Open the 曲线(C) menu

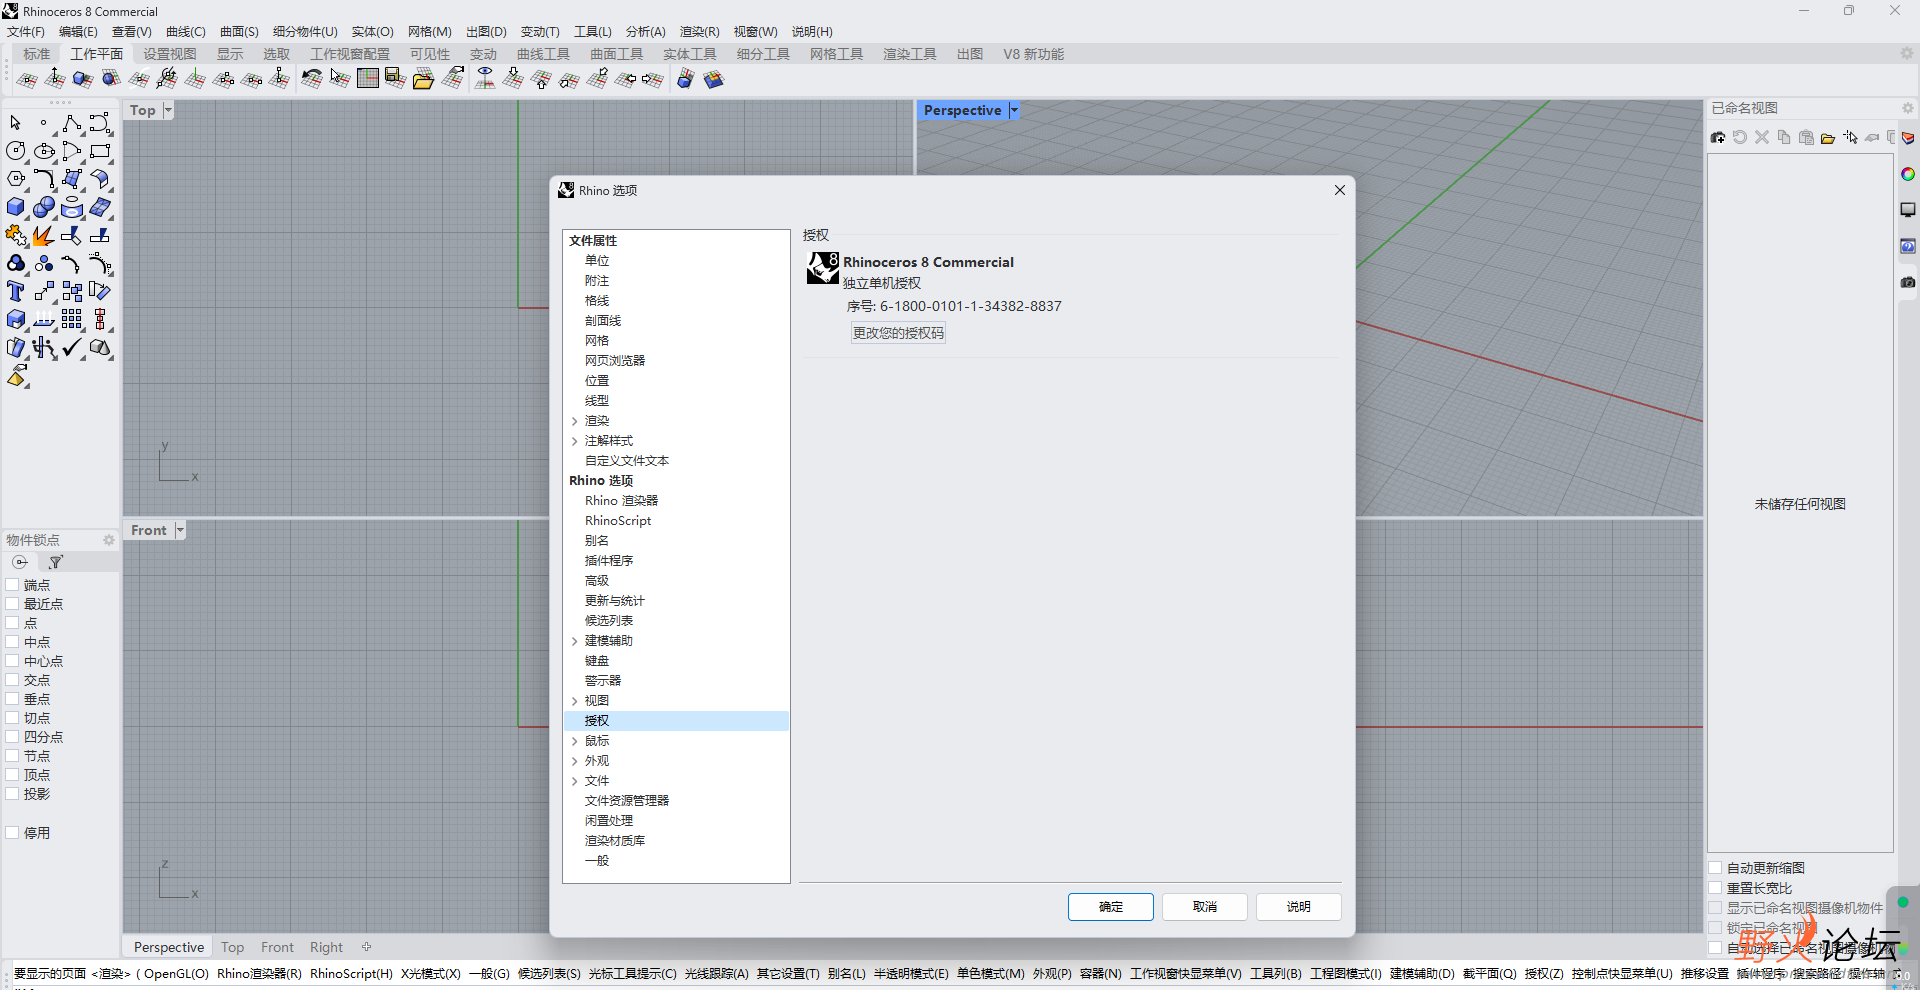tap(185, 32)
